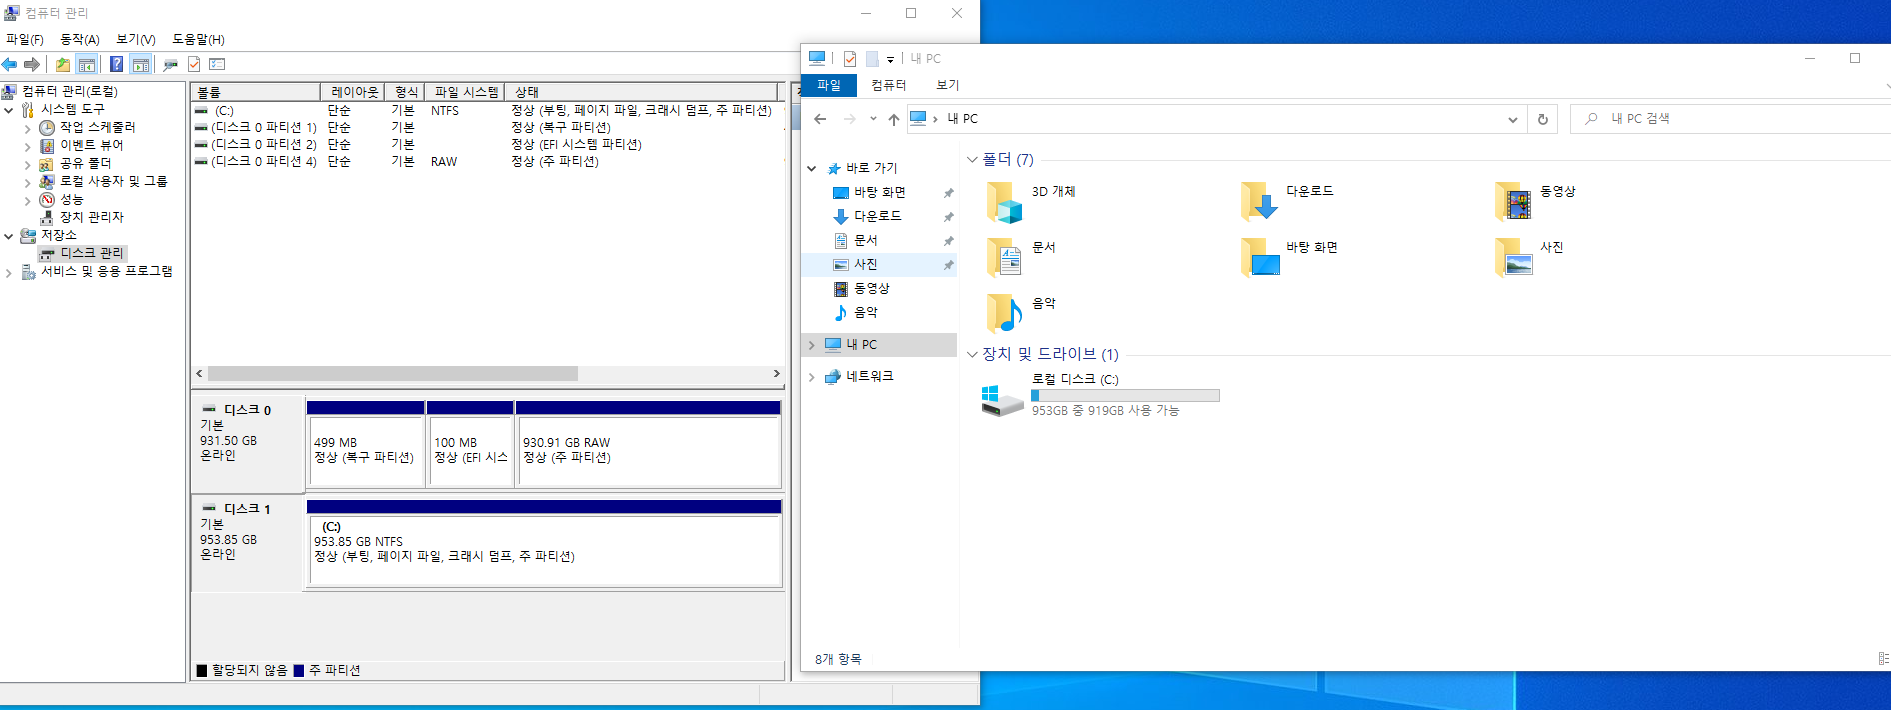Open the Downloads (다운로드) folder icon
Screen dimensions: 1891x710
tap(1259, 201)
